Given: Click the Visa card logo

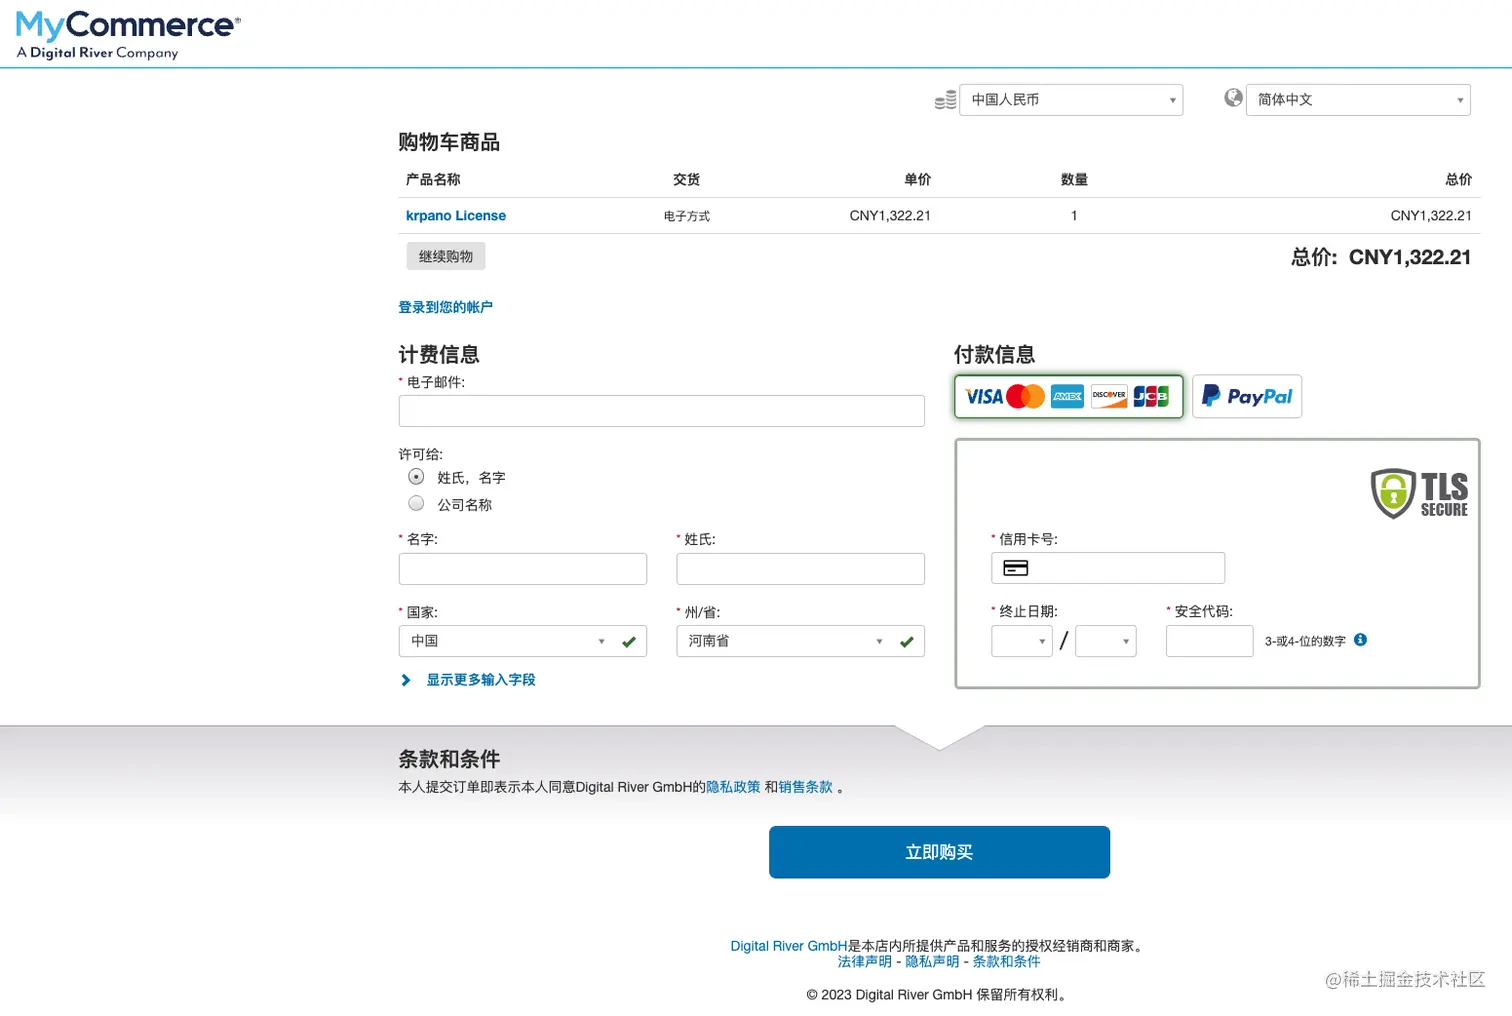Looking at the screenshot, I should click(984, 397).
